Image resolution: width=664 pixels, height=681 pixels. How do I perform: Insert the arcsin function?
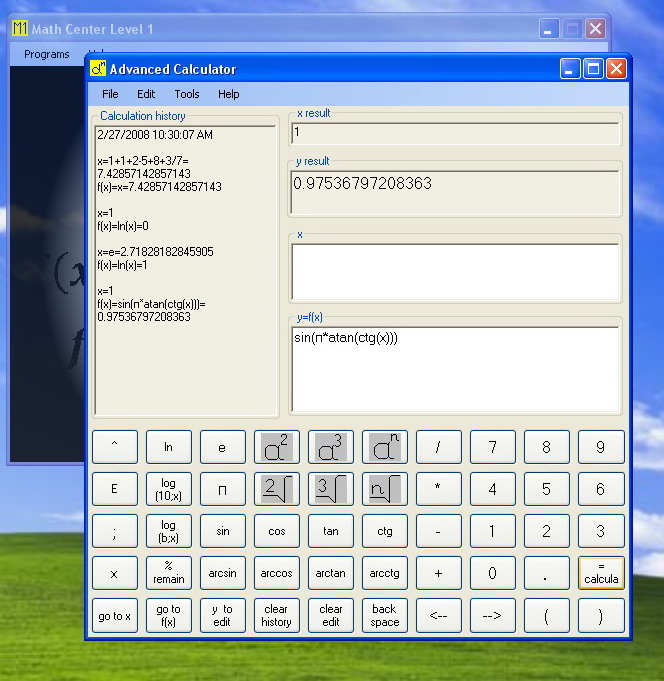coord(222,573)
